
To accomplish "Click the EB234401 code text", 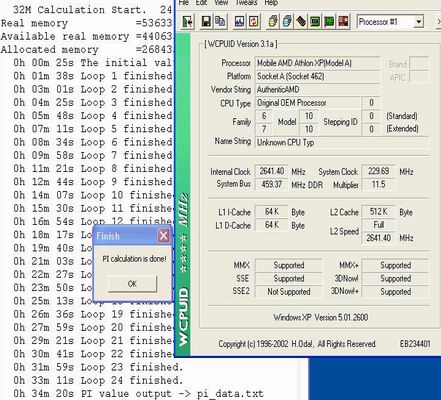I will point(415,344).
